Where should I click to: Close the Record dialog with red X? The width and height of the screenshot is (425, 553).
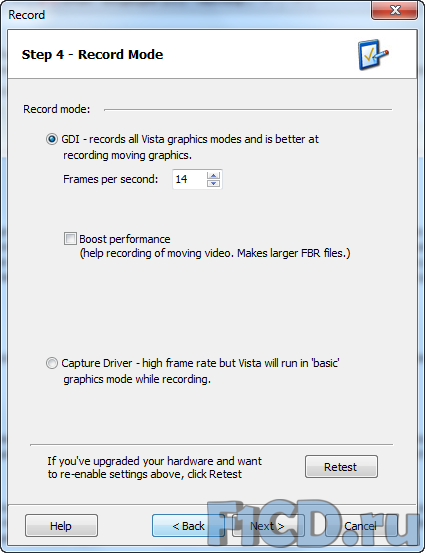395,11
